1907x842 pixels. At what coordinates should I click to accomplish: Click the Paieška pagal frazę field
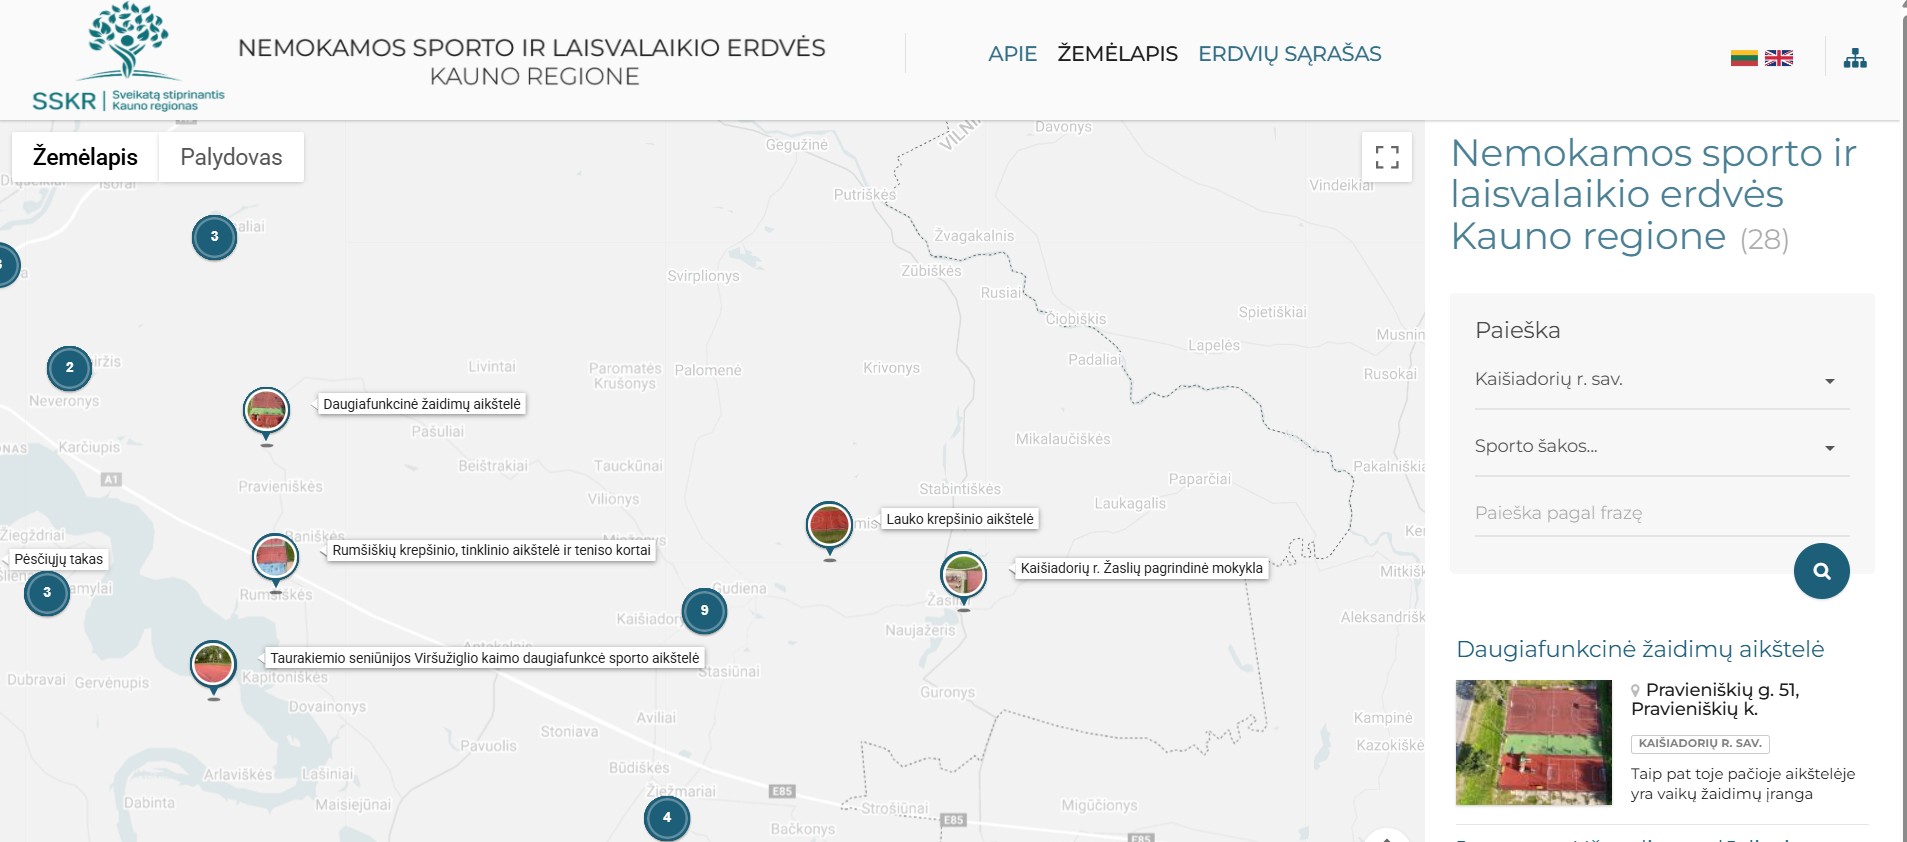pos(1660,513)
